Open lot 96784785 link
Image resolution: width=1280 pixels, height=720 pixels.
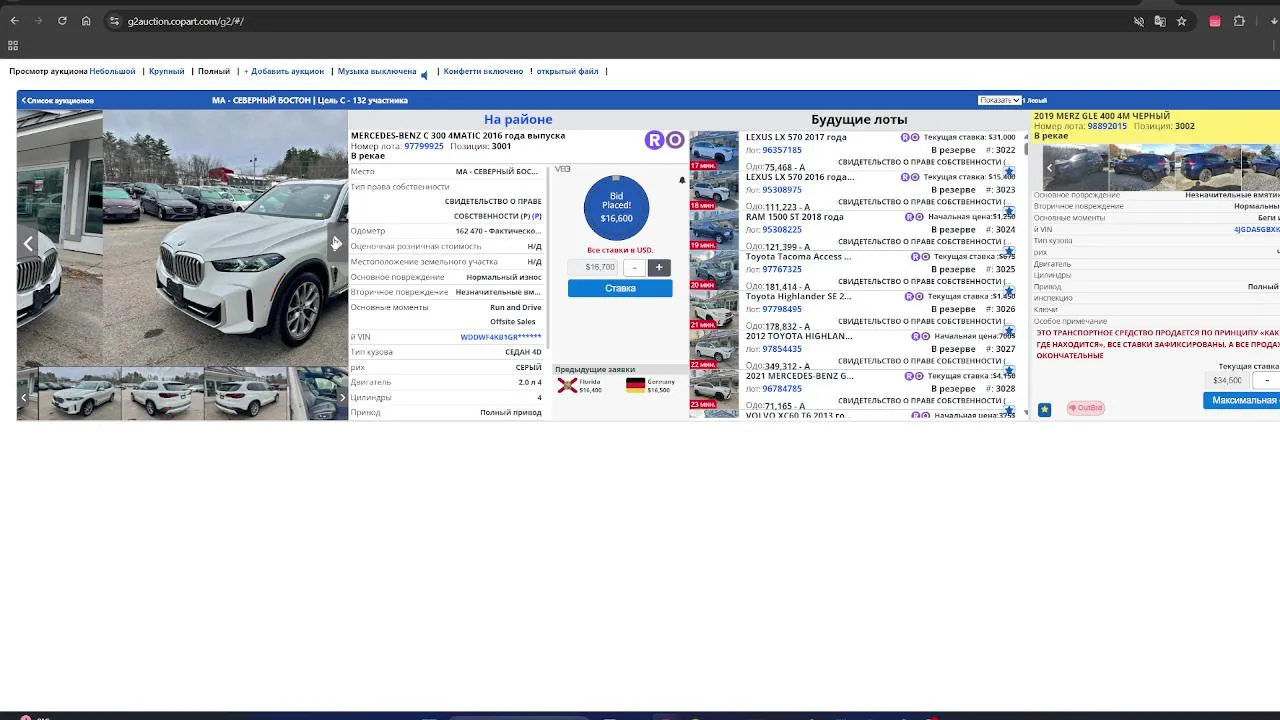pyautogui.click(x=782, y=389)
